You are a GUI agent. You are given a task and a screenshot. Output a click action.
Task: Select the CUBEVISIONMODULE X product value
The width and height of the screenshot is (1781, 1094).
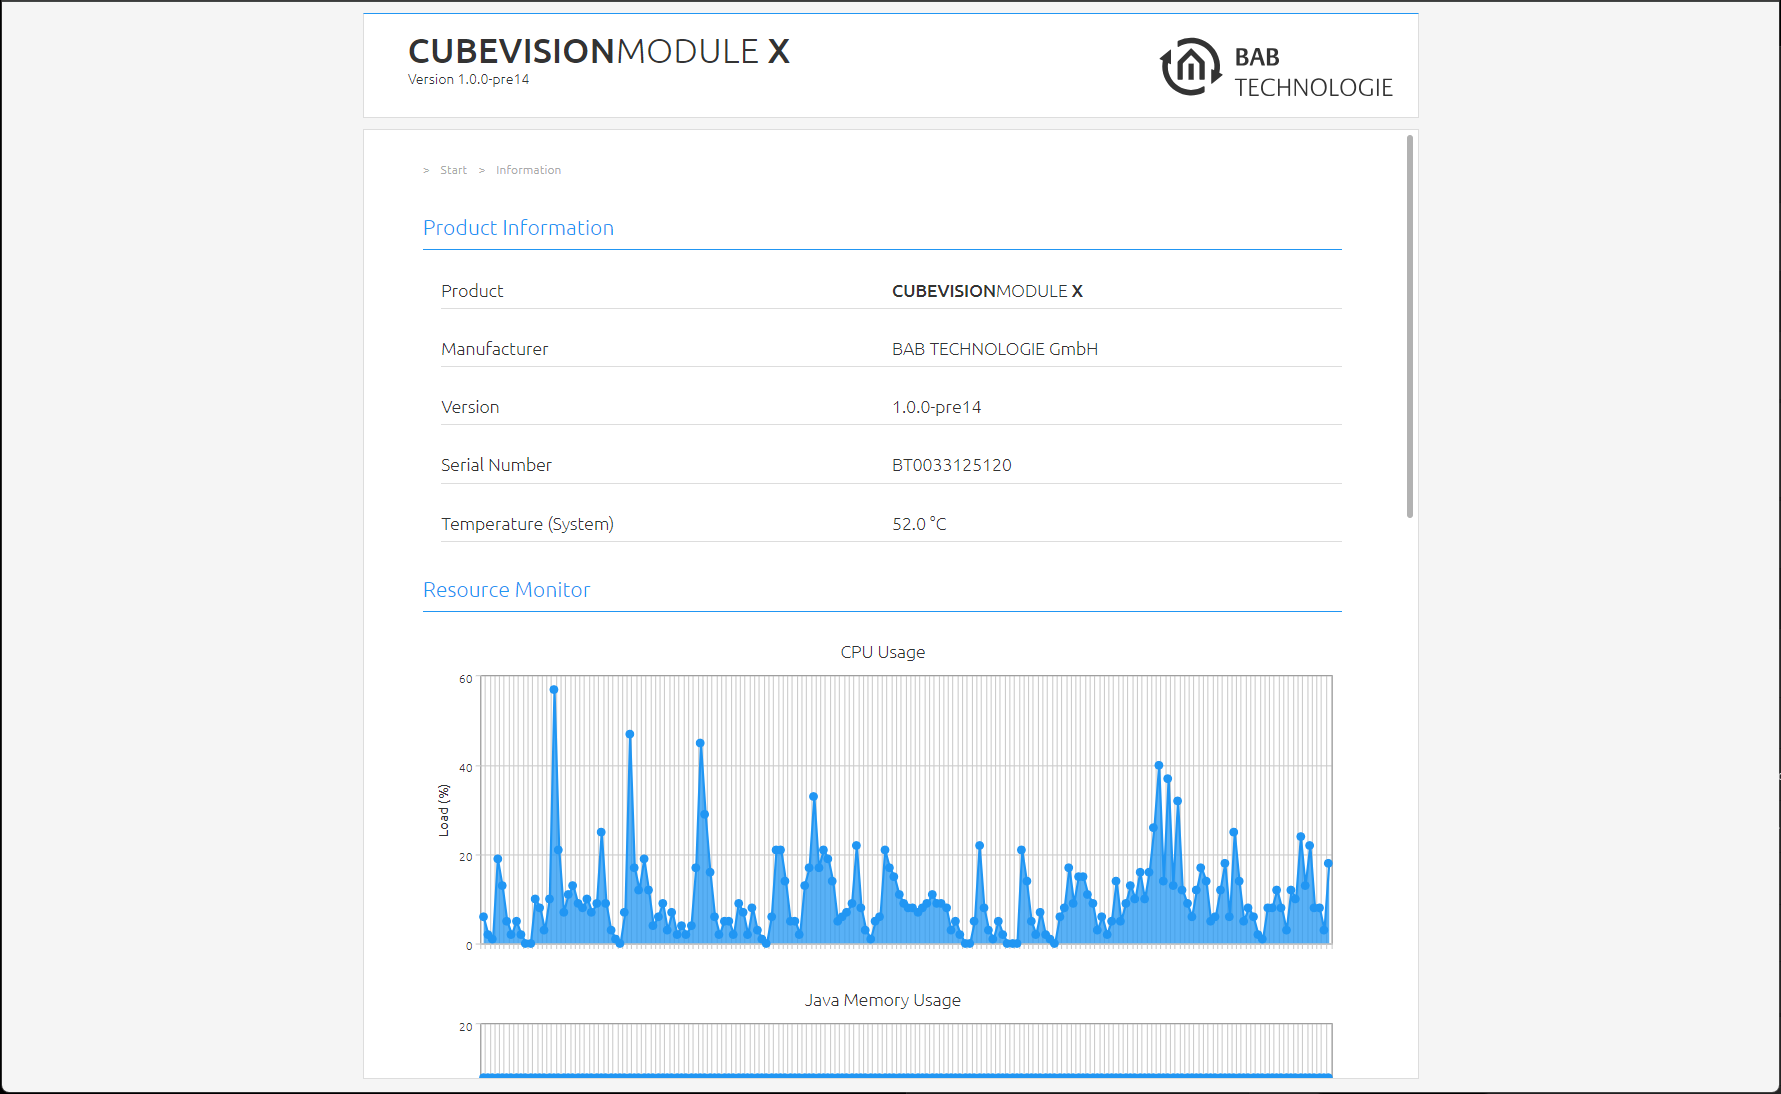click(987, 291)
